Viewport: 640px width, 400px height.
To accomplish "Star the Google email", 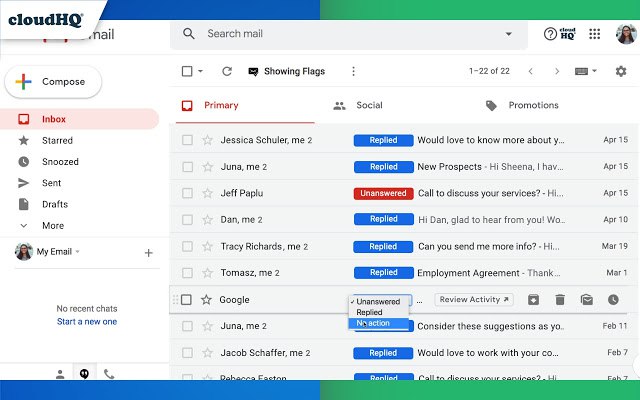I will (x=207, y=300).
